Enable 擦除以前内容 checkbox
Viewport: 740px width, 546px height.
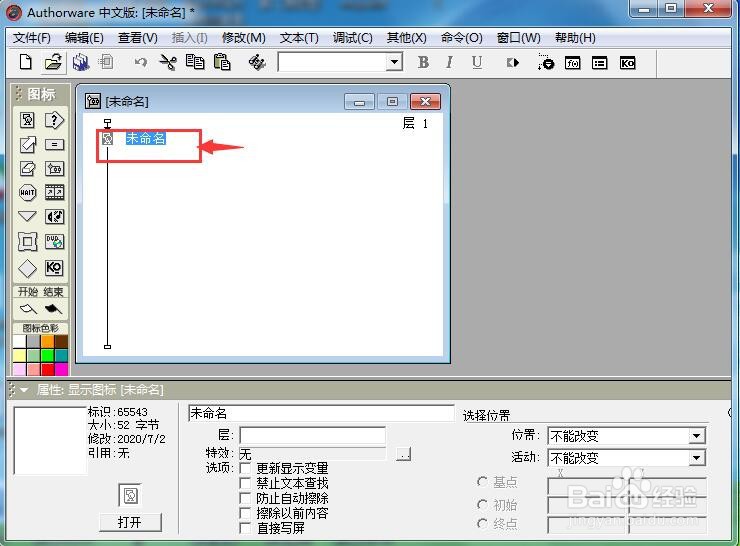coord(245,513)
